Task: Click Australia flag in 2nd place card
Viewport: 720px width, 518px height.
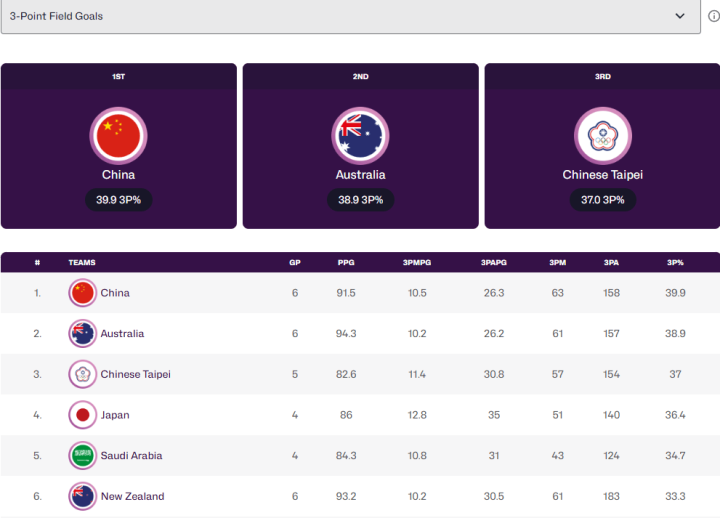Action: 360,136
